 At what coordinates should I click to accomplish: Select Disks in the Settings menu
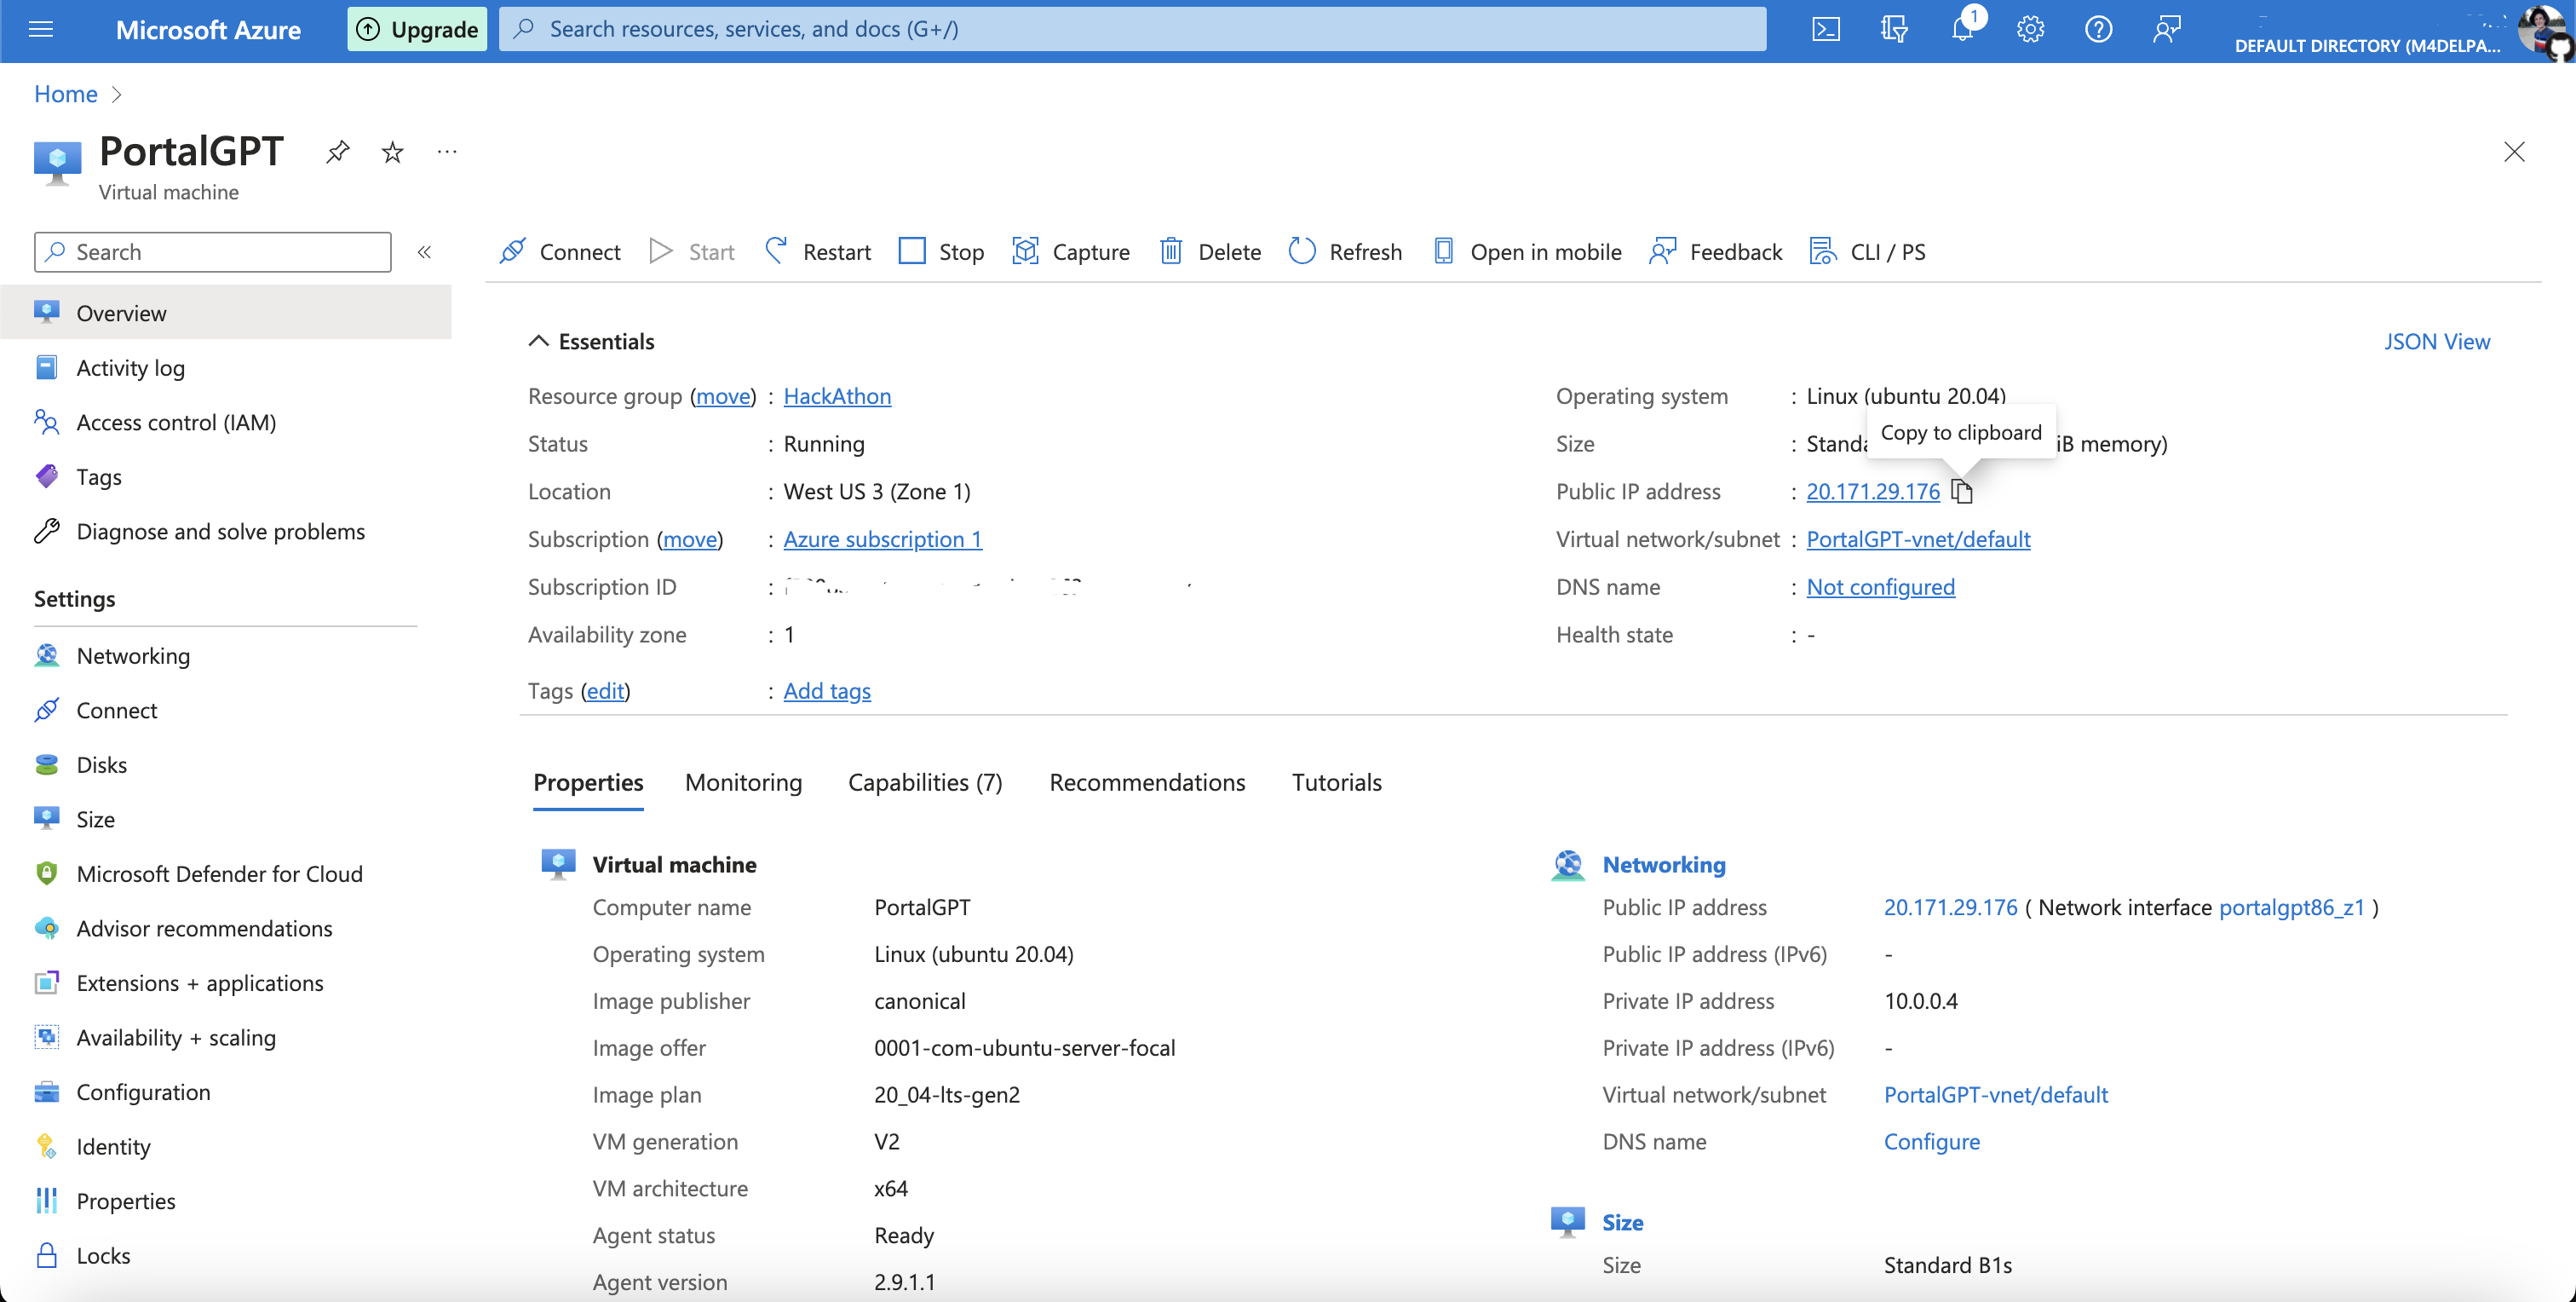click(x=101, y=765)
